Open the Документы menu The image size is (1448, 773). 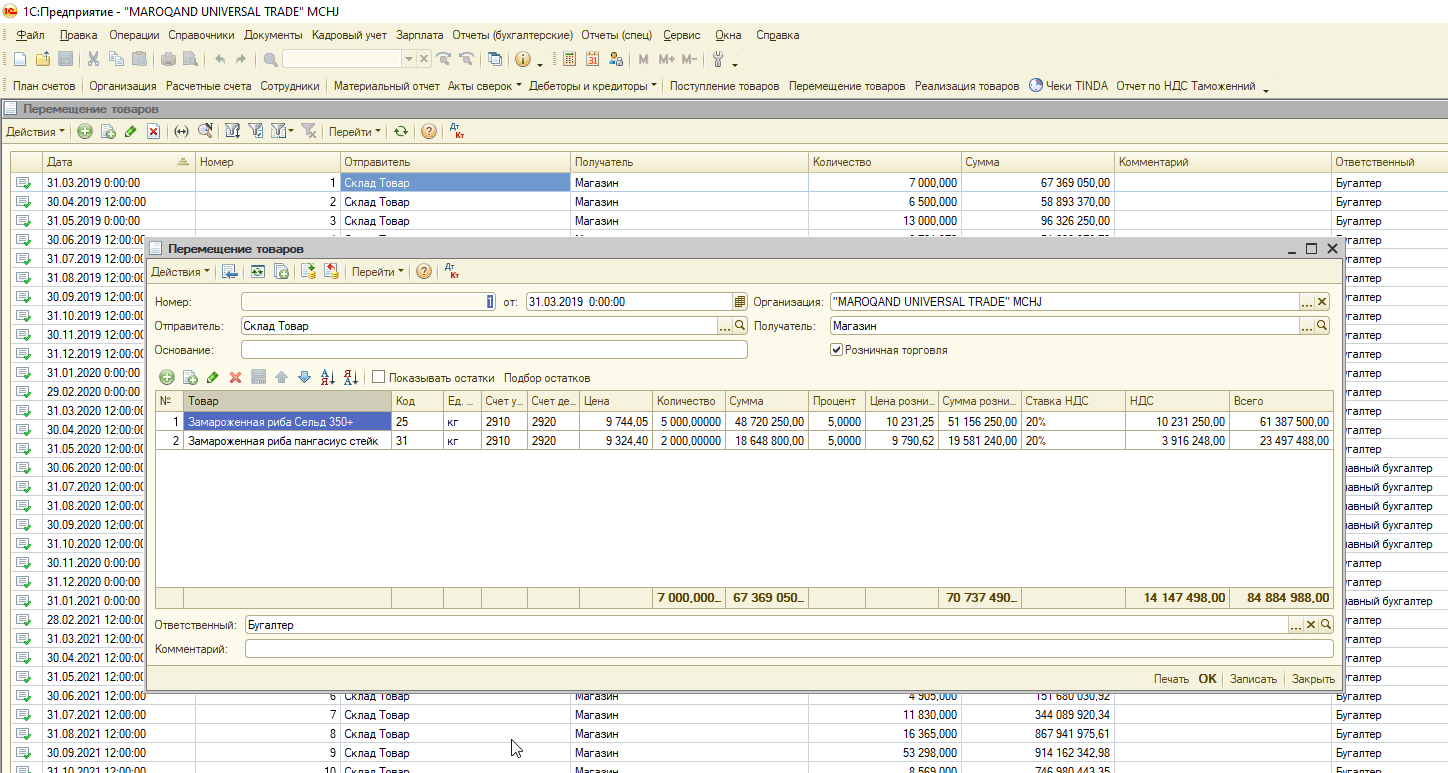click(x=273, y=35)
